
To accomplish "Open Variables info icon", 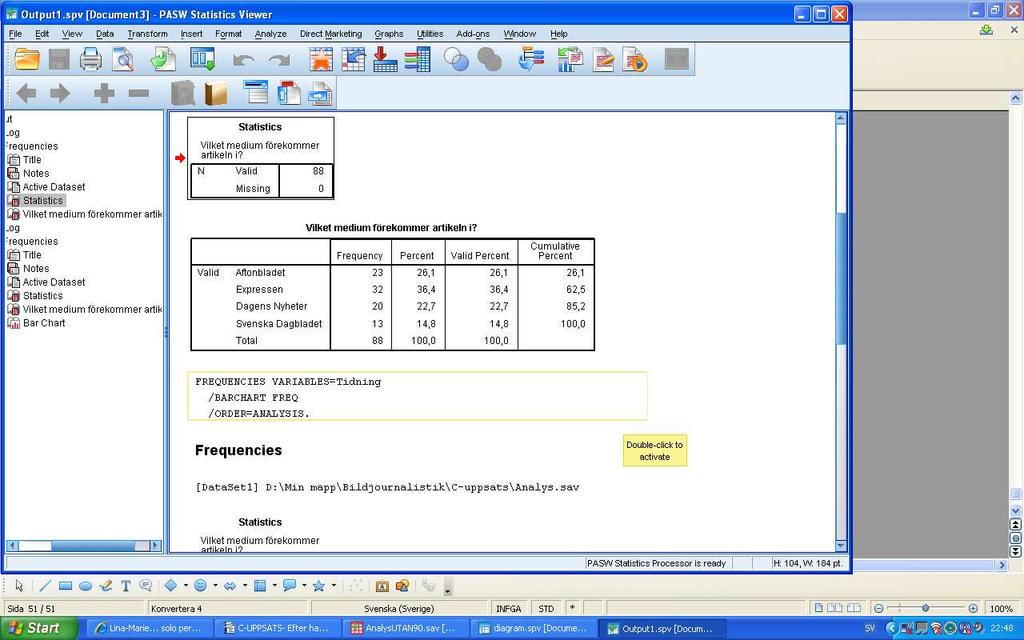I will 417,59.
